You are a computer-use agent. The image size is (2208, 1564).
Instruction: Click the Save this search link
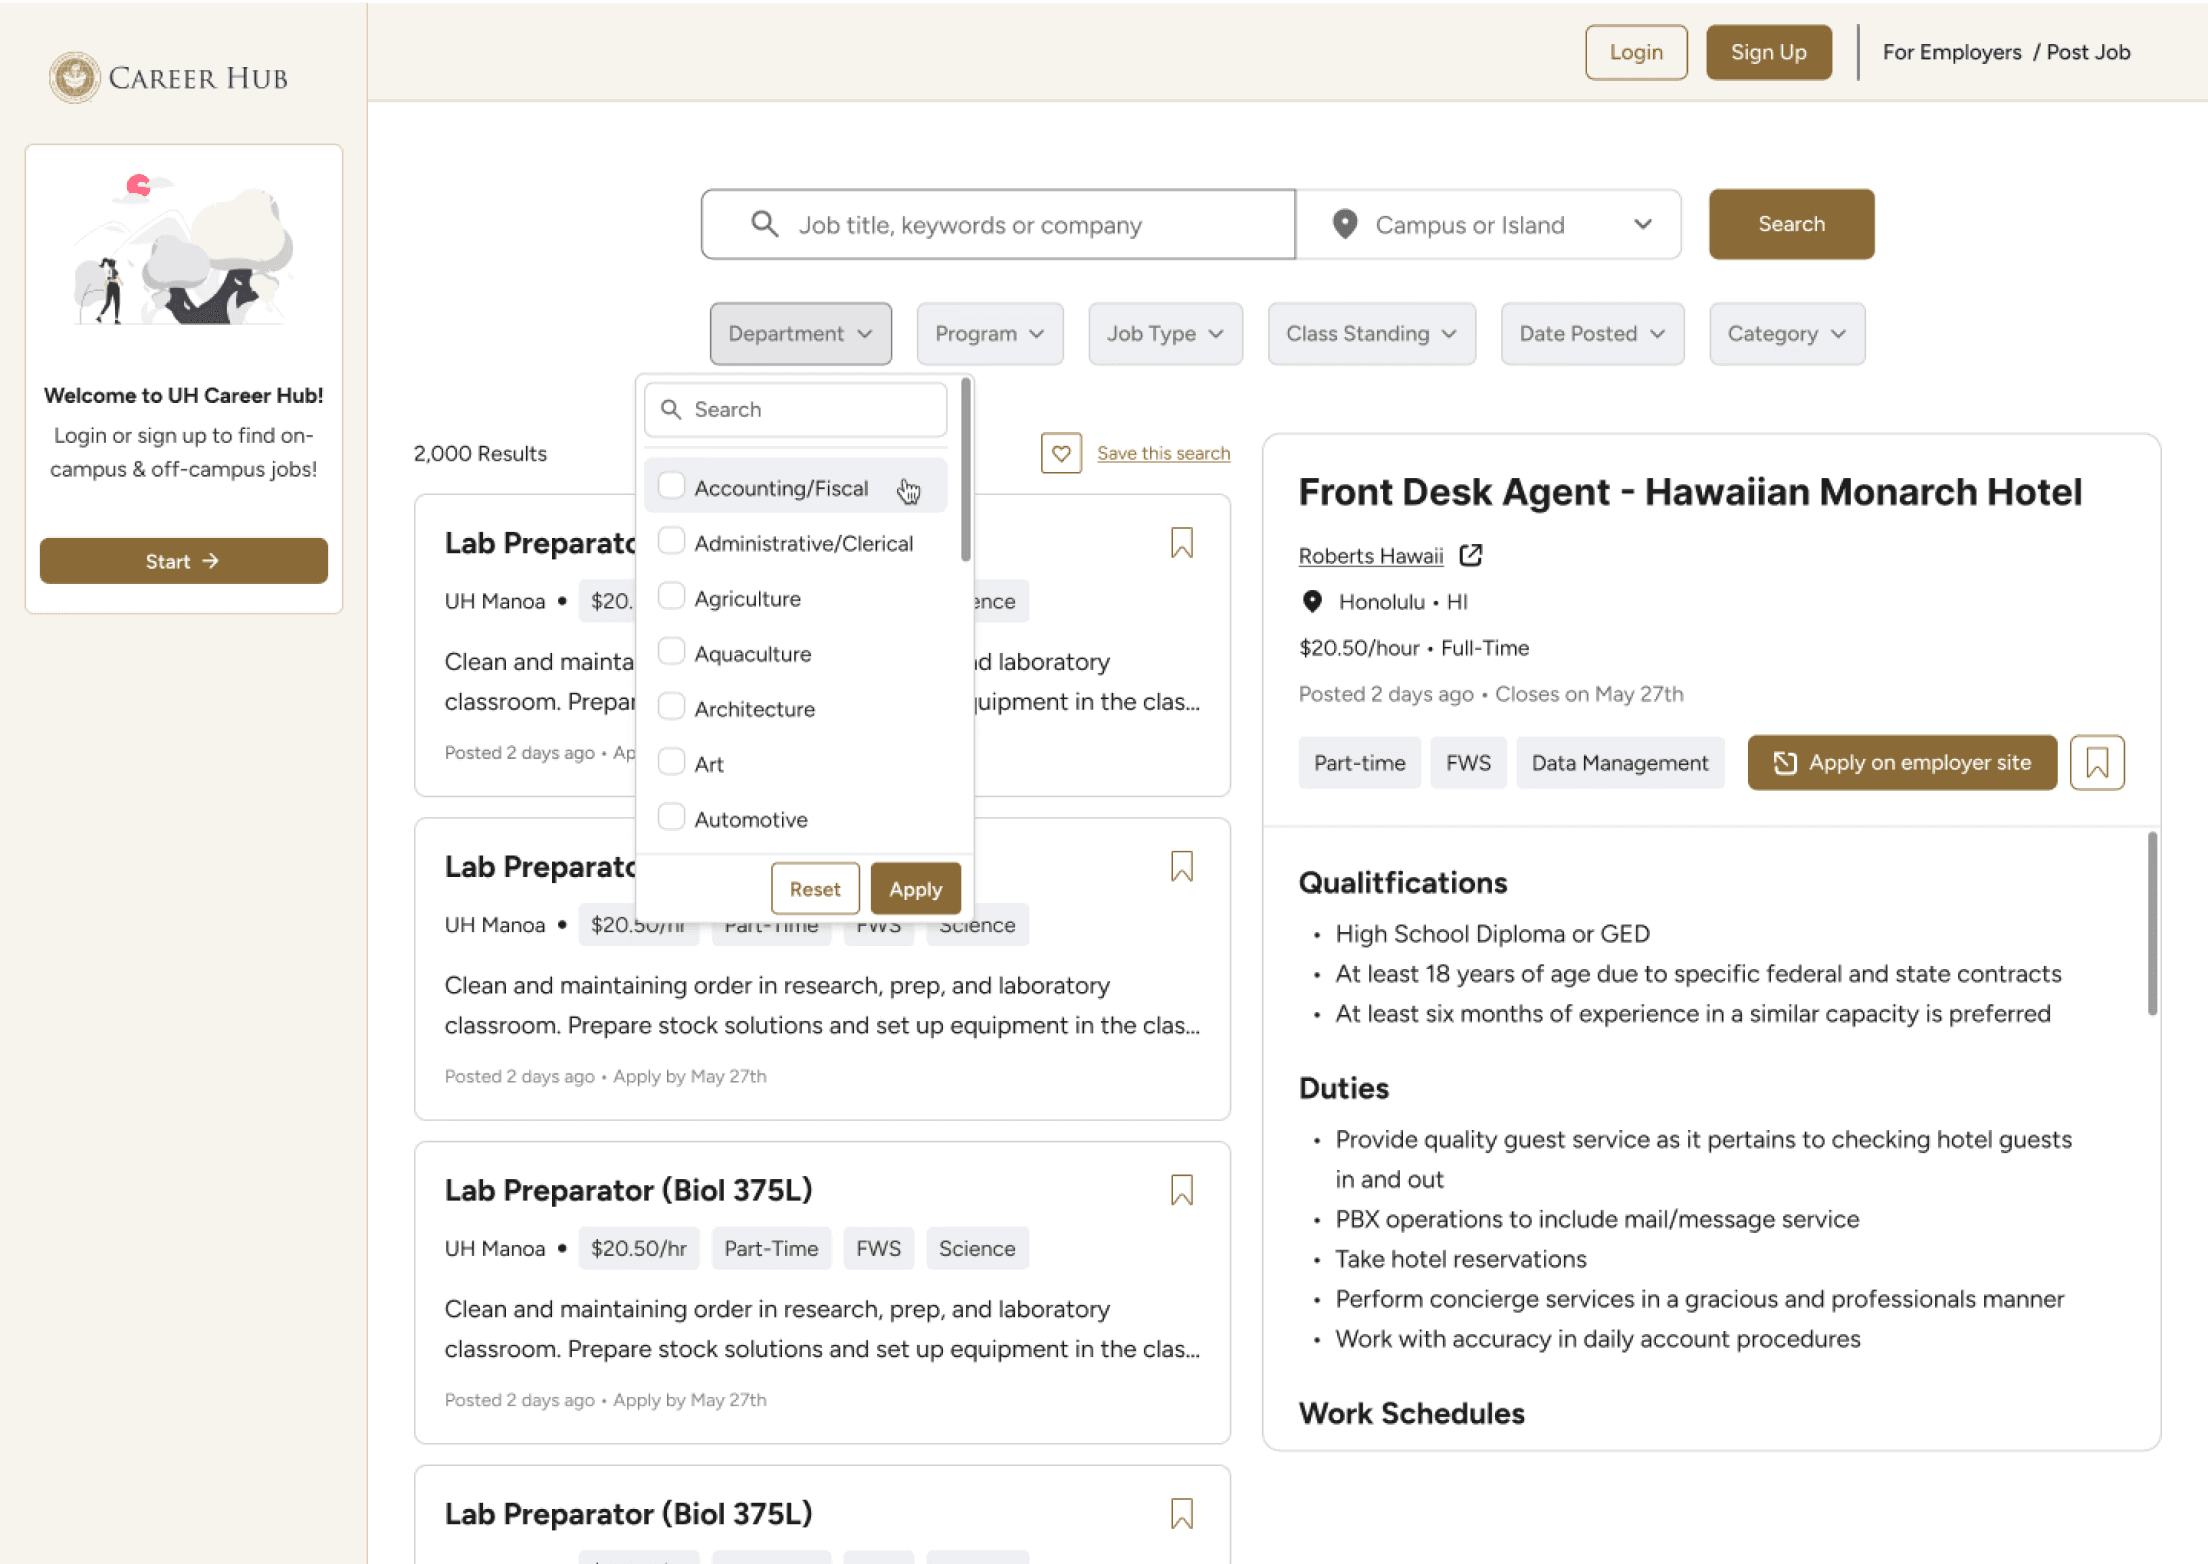point(1163,453)
